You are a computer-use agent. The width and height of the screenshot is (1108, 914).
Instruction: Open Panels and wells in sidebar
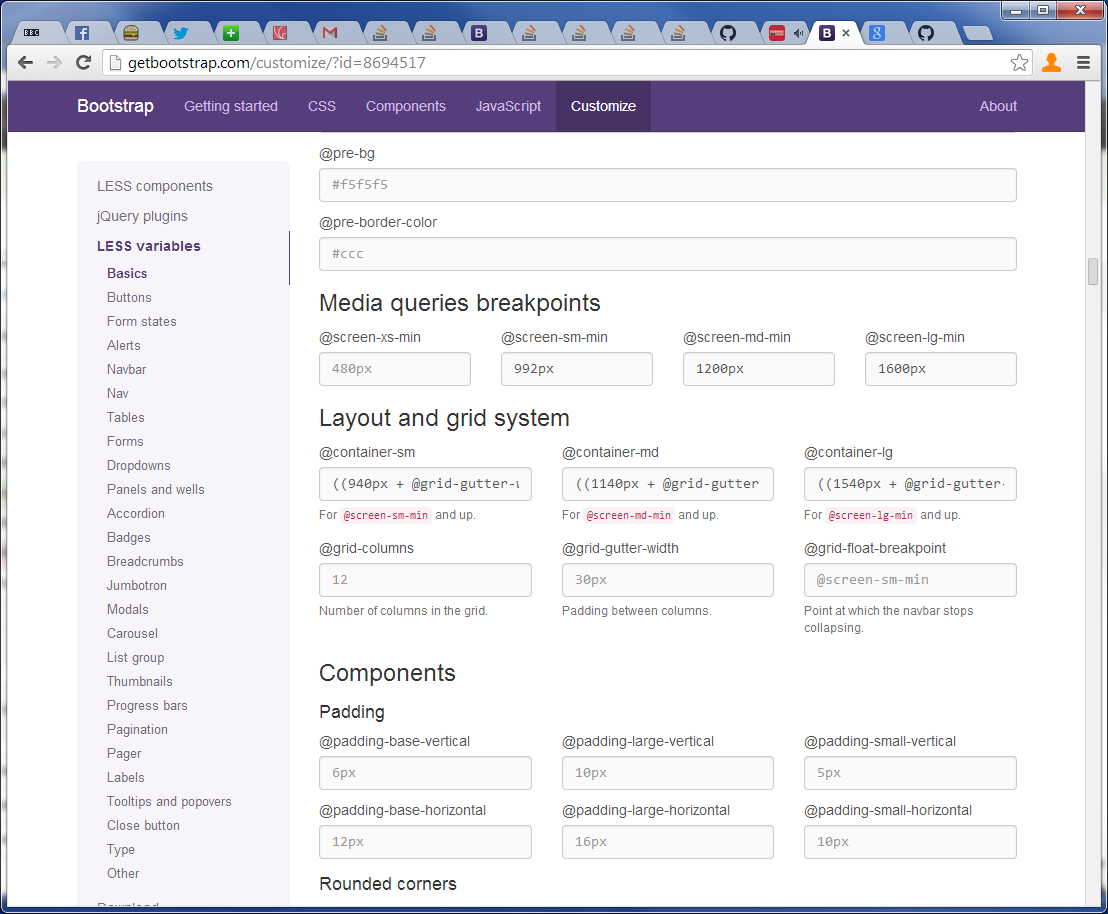[x=155, y=490]
